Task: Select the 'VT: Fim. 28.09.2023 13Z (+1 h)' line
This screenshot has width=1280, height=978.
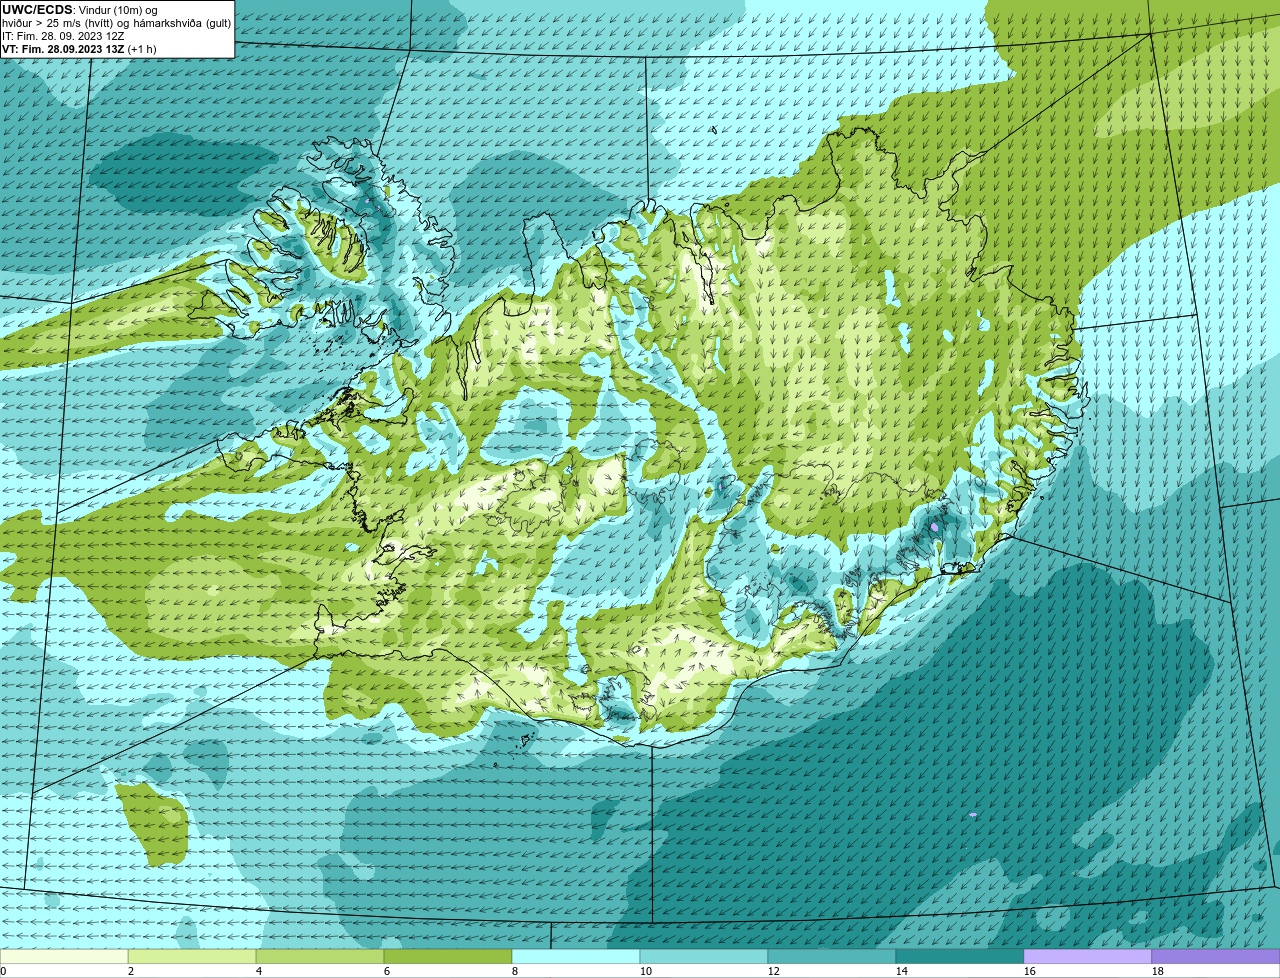Action: click(79, 49)
